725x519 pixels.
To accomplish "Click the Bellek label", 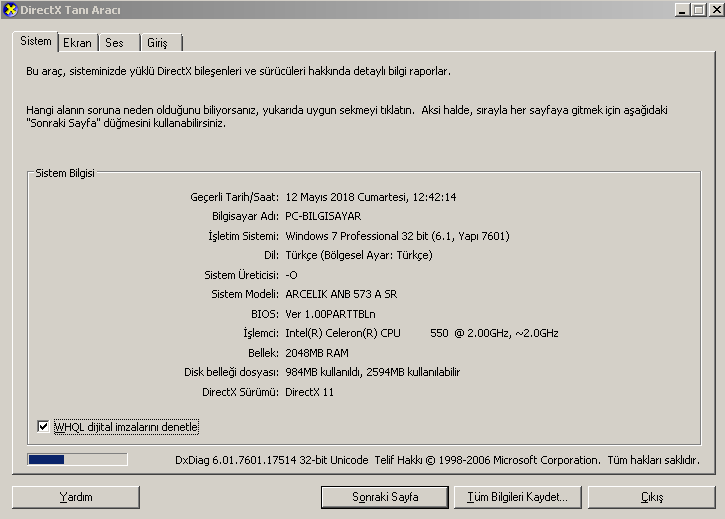I will [x=263, y=353].
